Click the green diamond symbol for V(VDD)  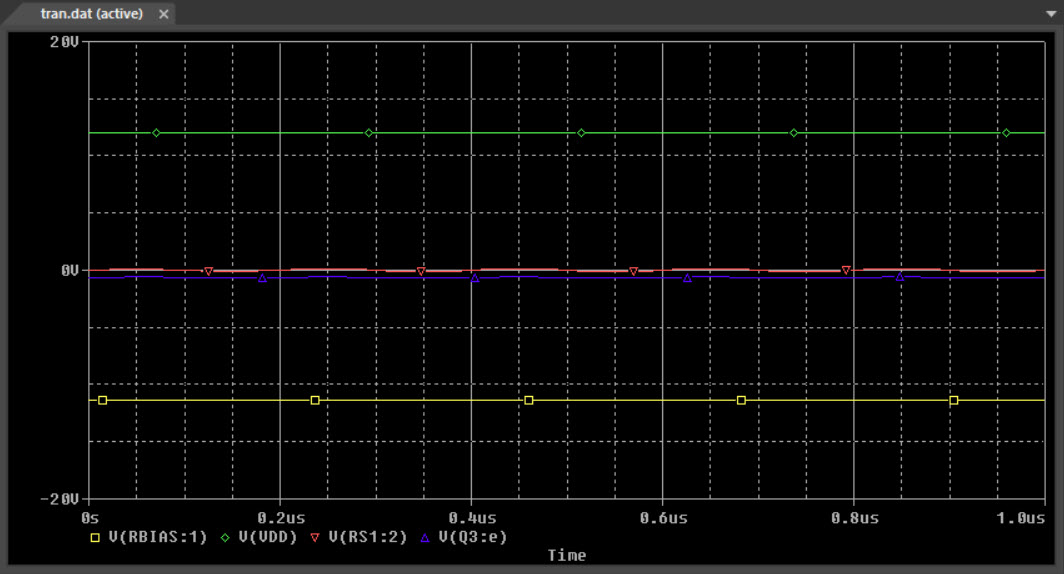pos(225,537)
